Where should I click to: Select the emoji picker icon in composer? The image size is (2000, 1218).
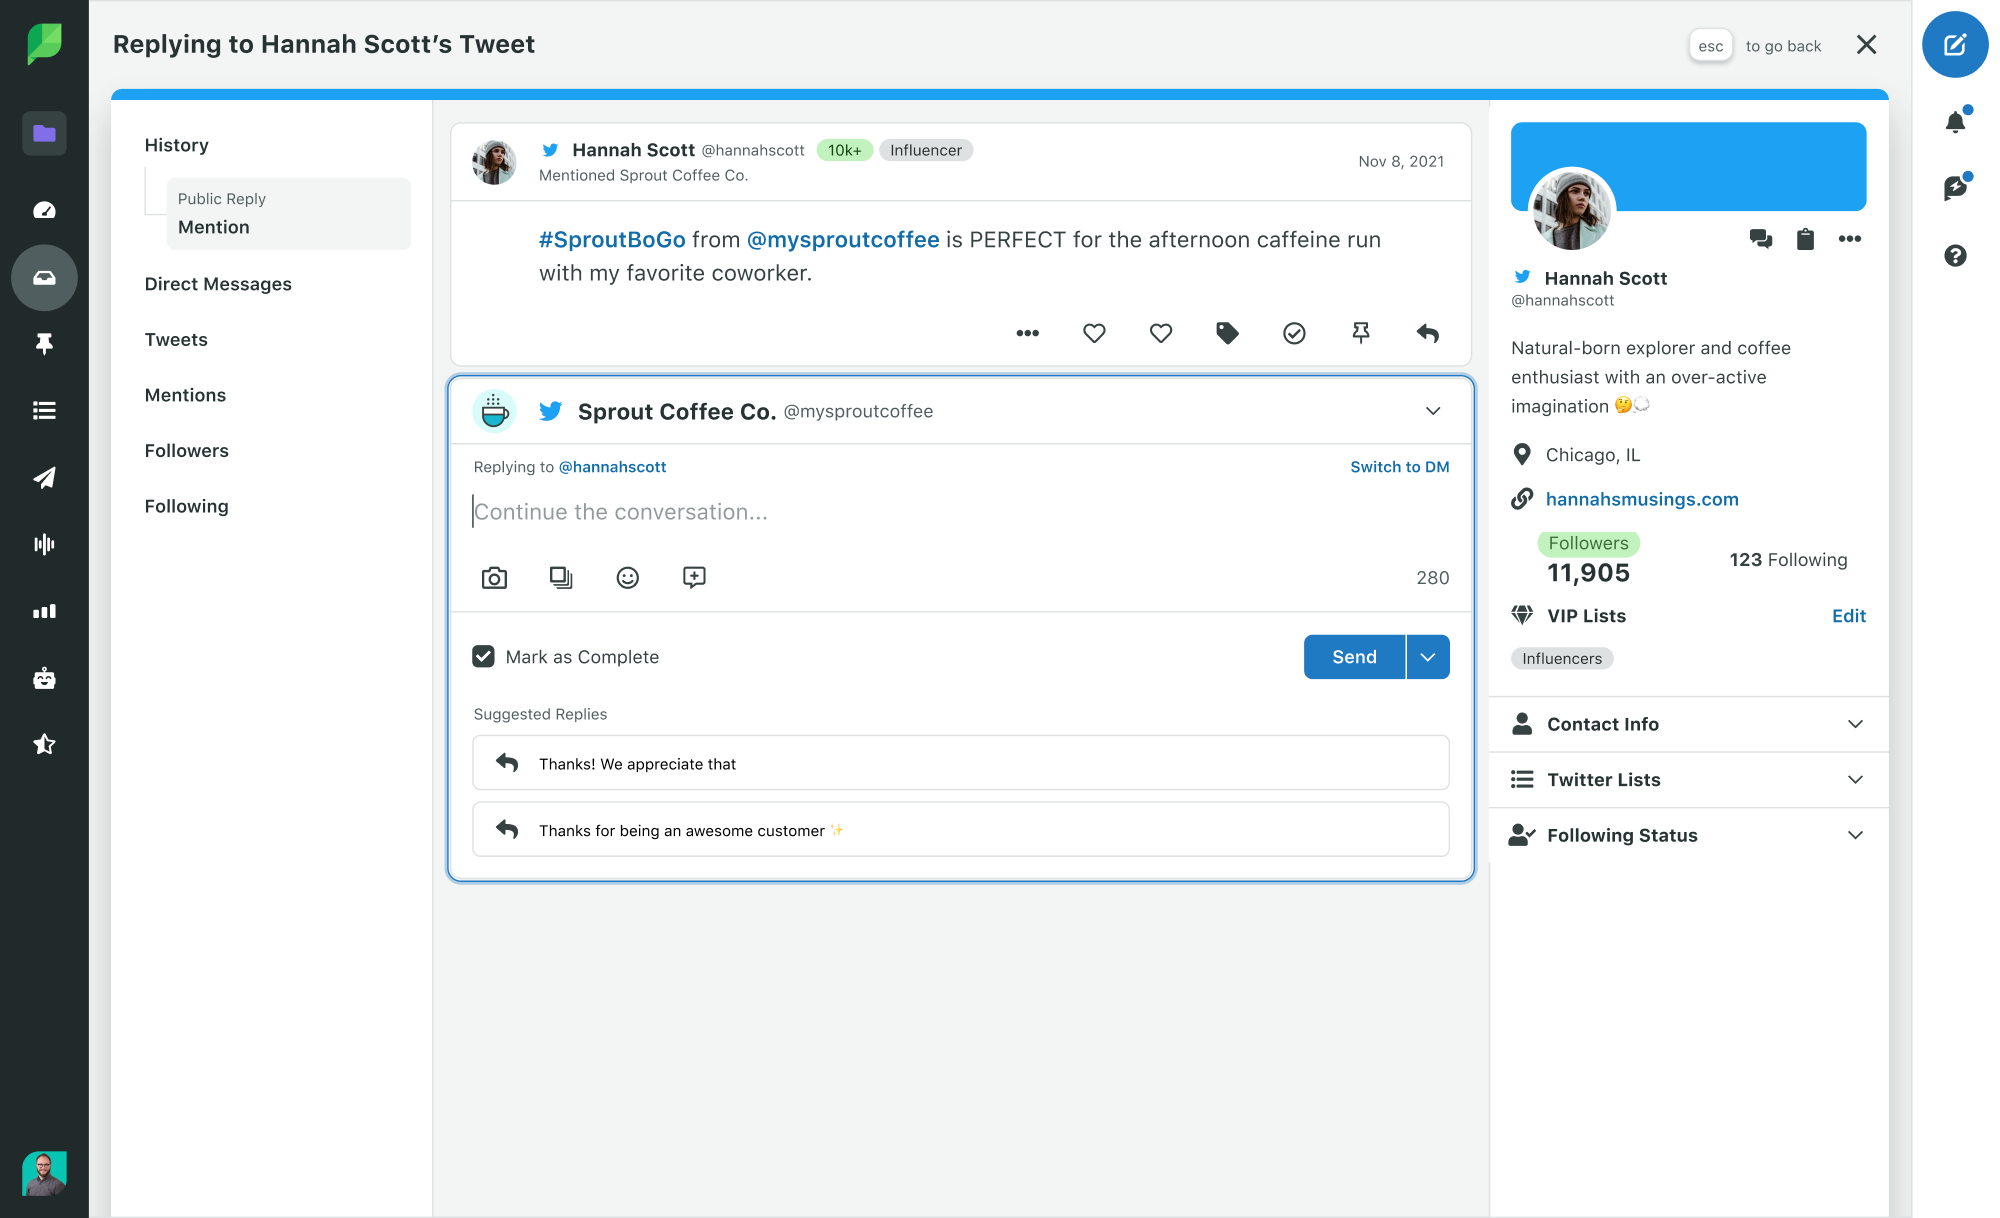(629, 577)
